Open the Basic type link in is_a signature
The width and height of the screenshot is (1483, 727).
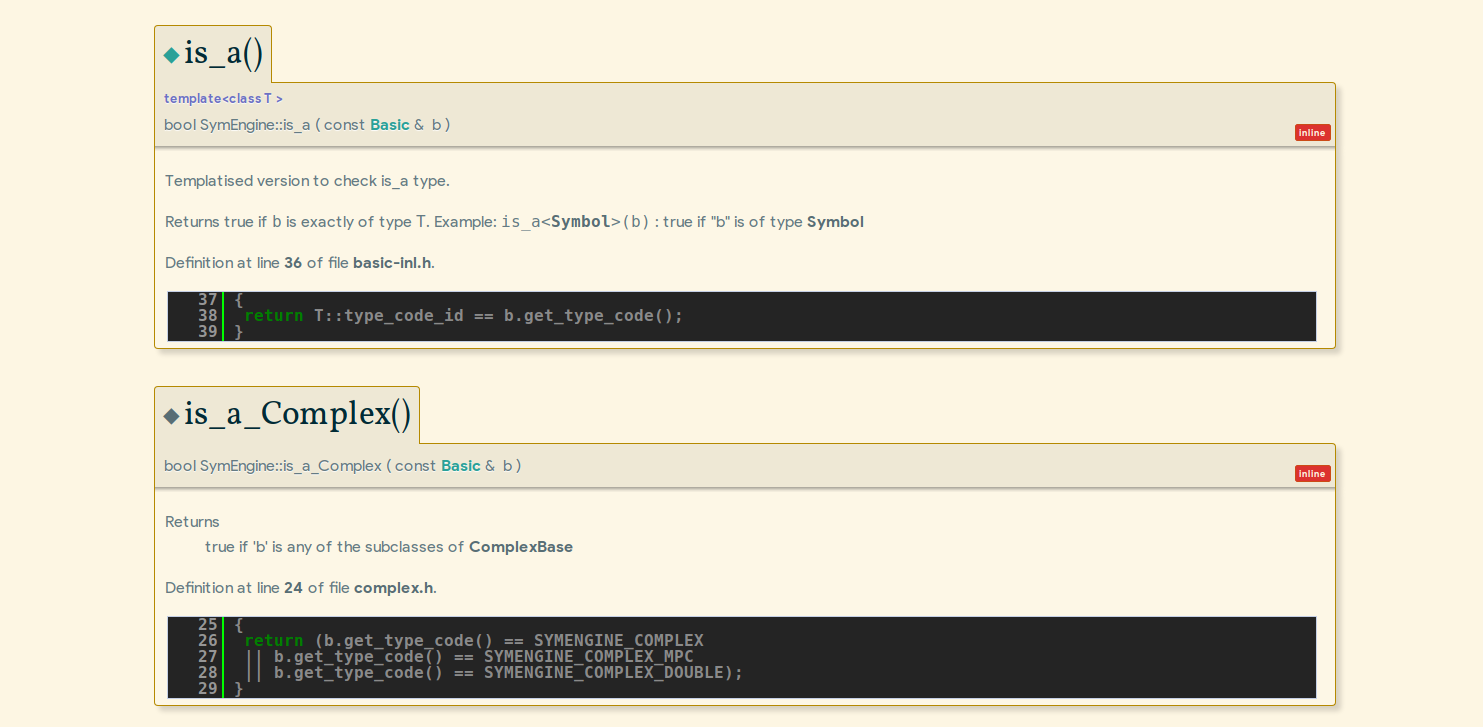point(389,125)
